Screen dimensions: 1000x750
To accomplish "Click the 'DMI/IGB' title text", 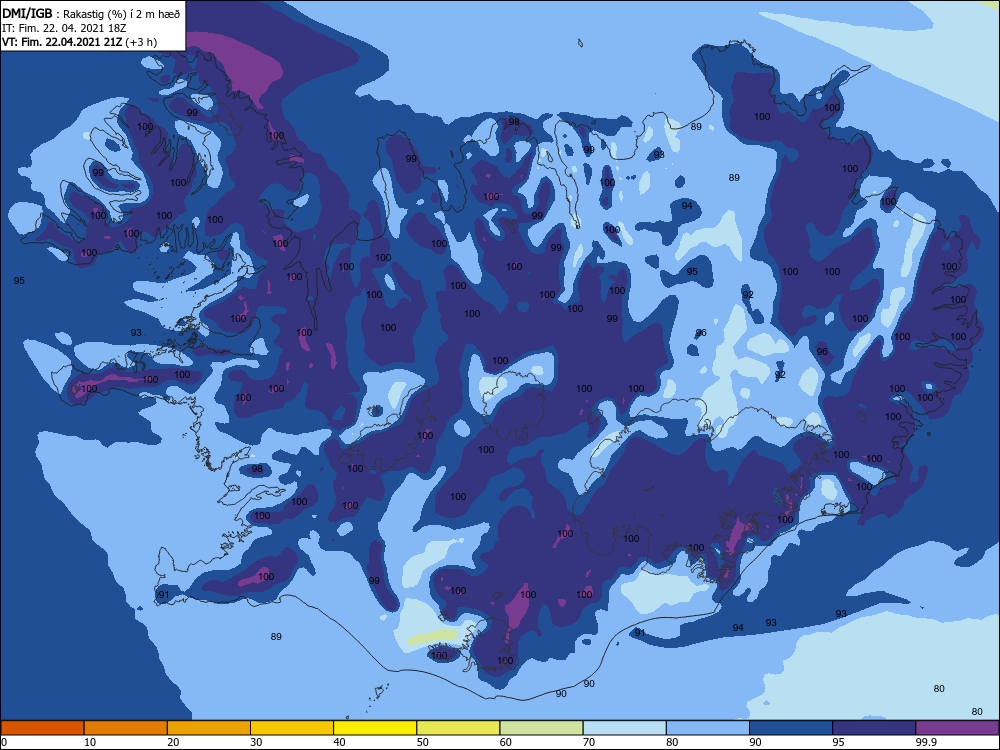I will (x=27, y=13).
